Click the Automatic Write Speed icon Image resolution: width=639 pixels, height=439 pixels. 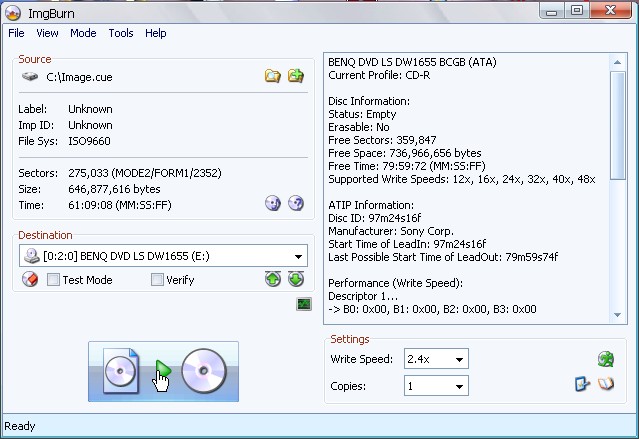pos(606,359)
